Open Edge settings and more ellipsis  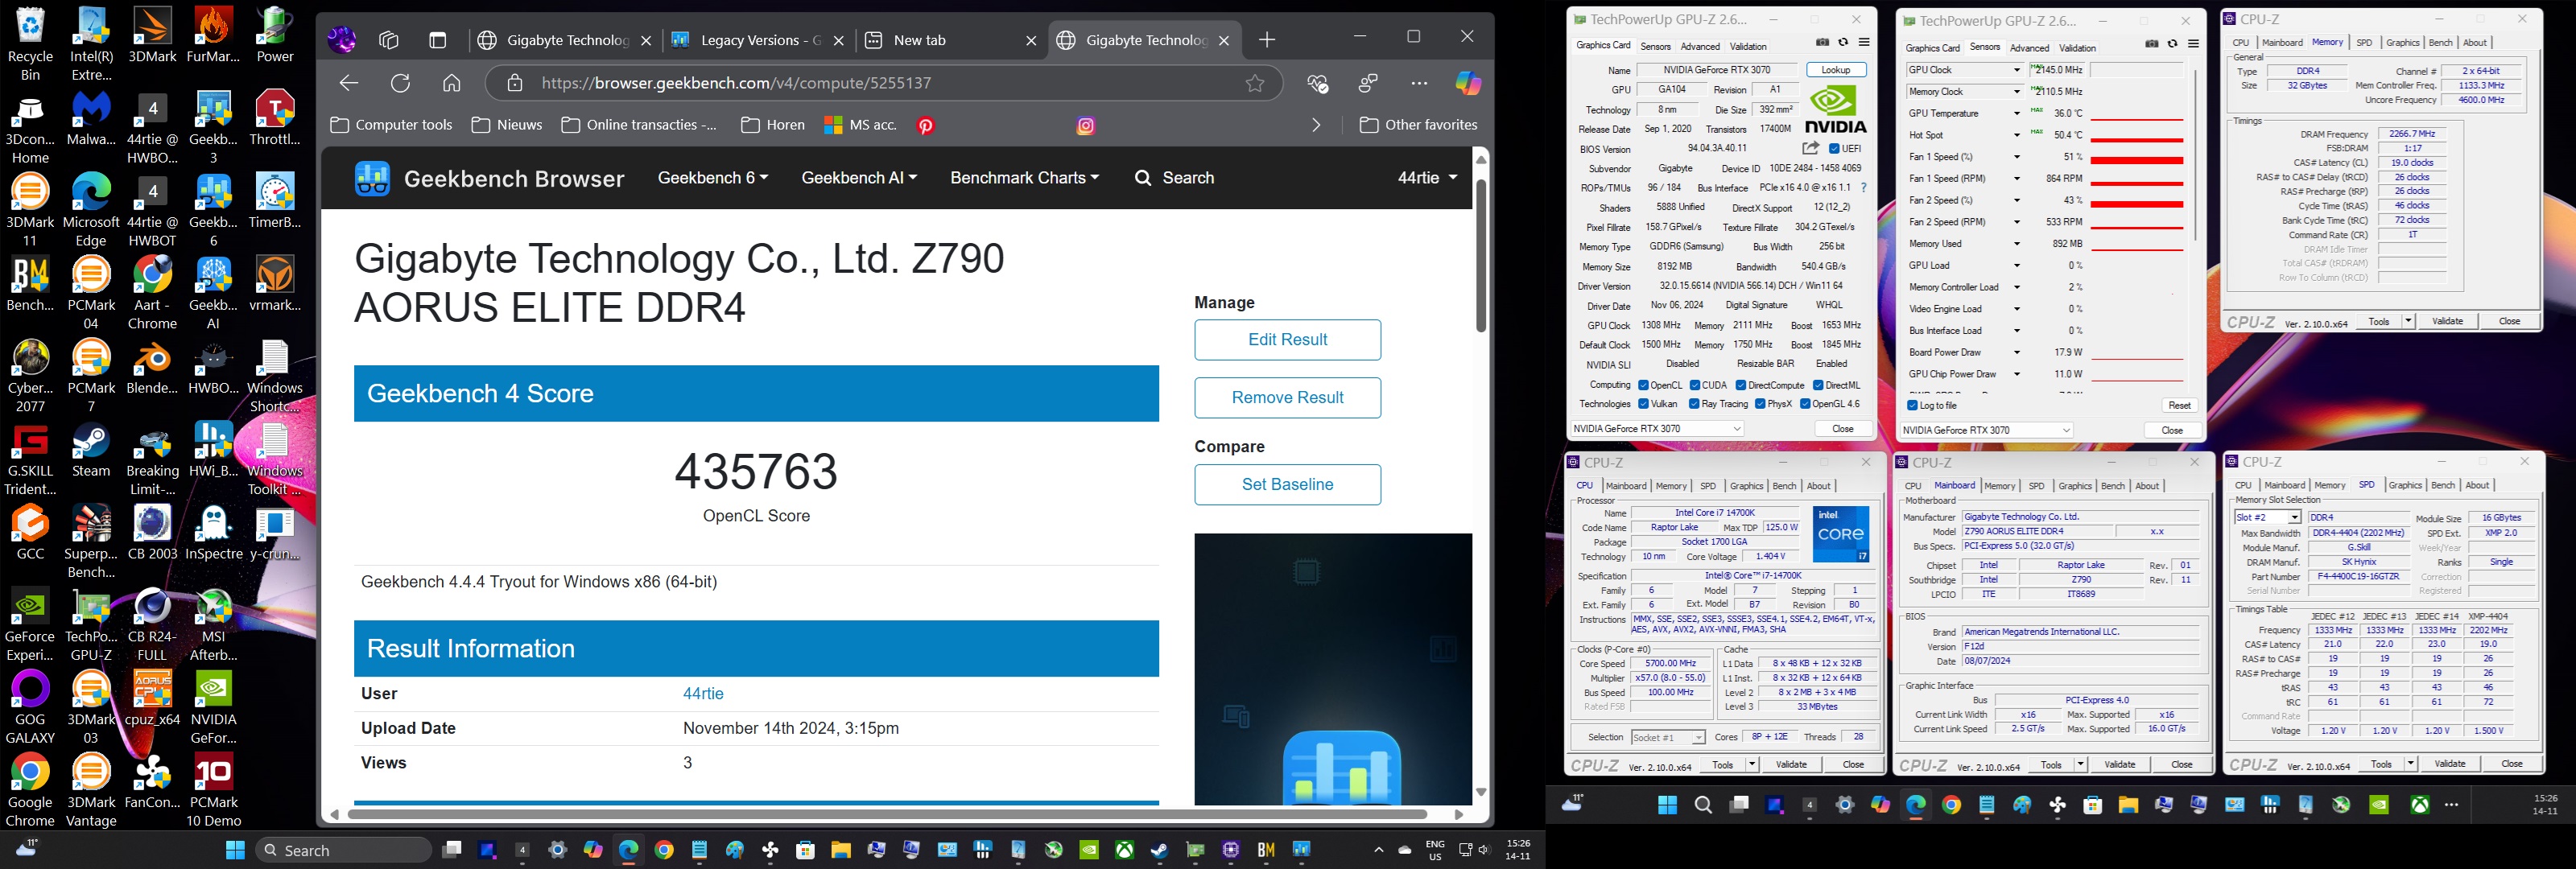click(x=1419, y=83)
